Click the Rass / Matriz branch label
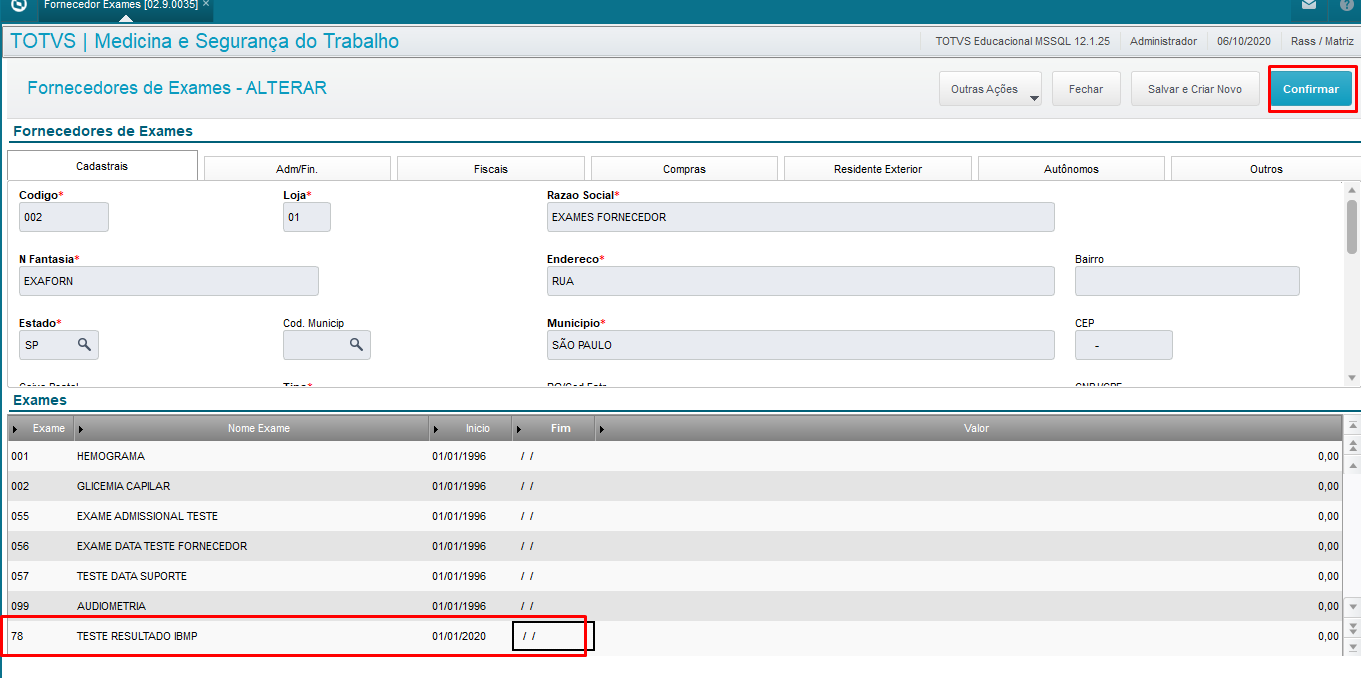The height and width of the screenshot is (678, 1361). 1322,41
